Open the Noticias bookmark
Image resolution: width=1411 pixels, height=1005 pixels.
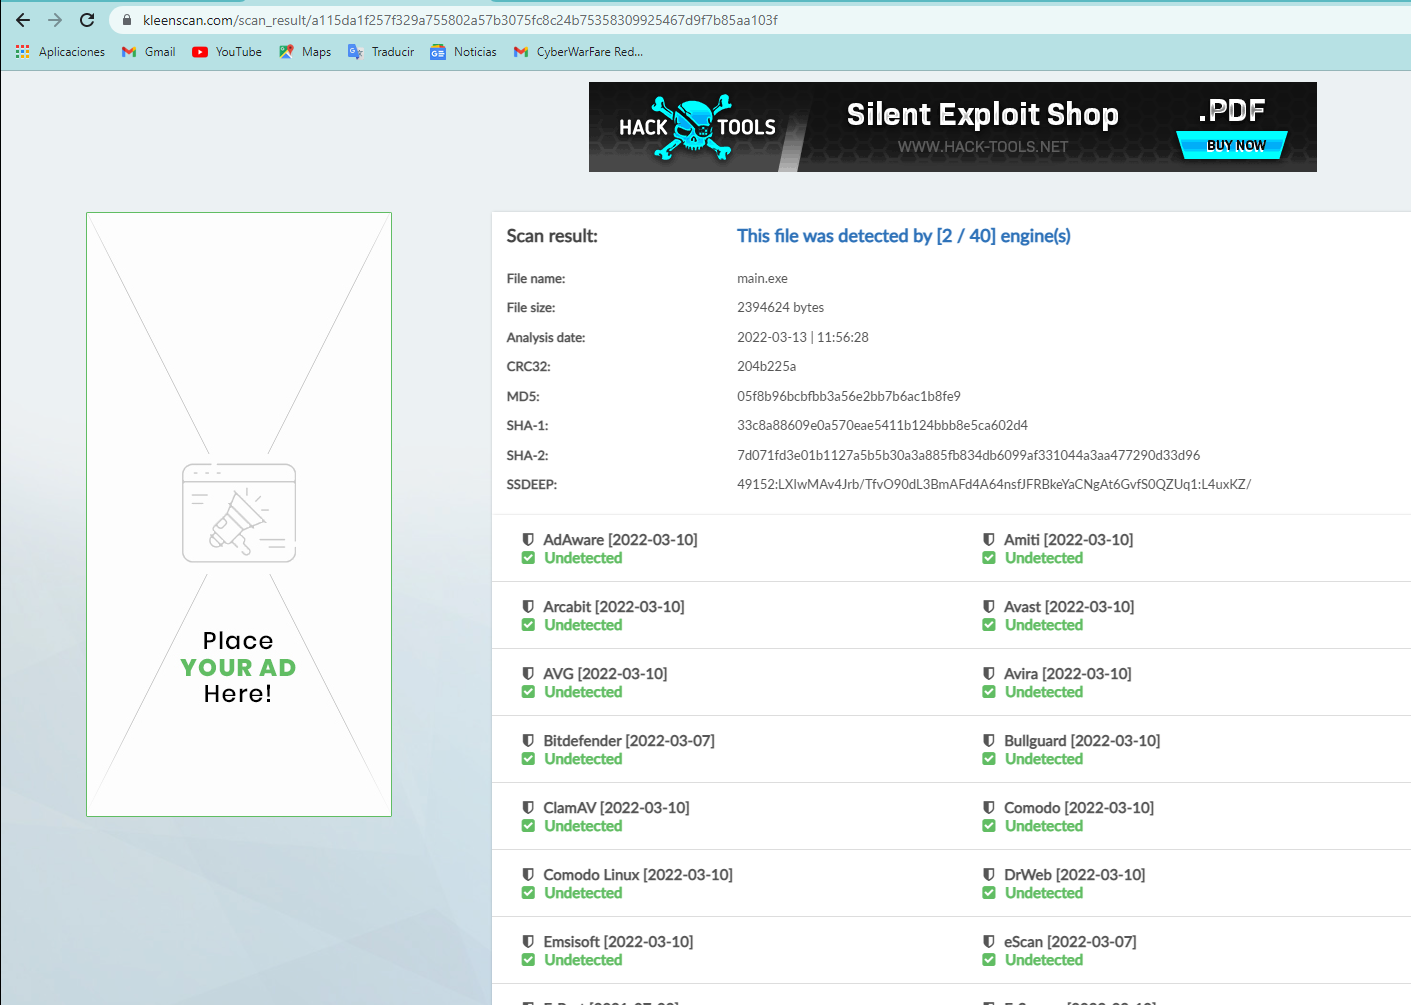pyautogui.click(x=463, y=52)
